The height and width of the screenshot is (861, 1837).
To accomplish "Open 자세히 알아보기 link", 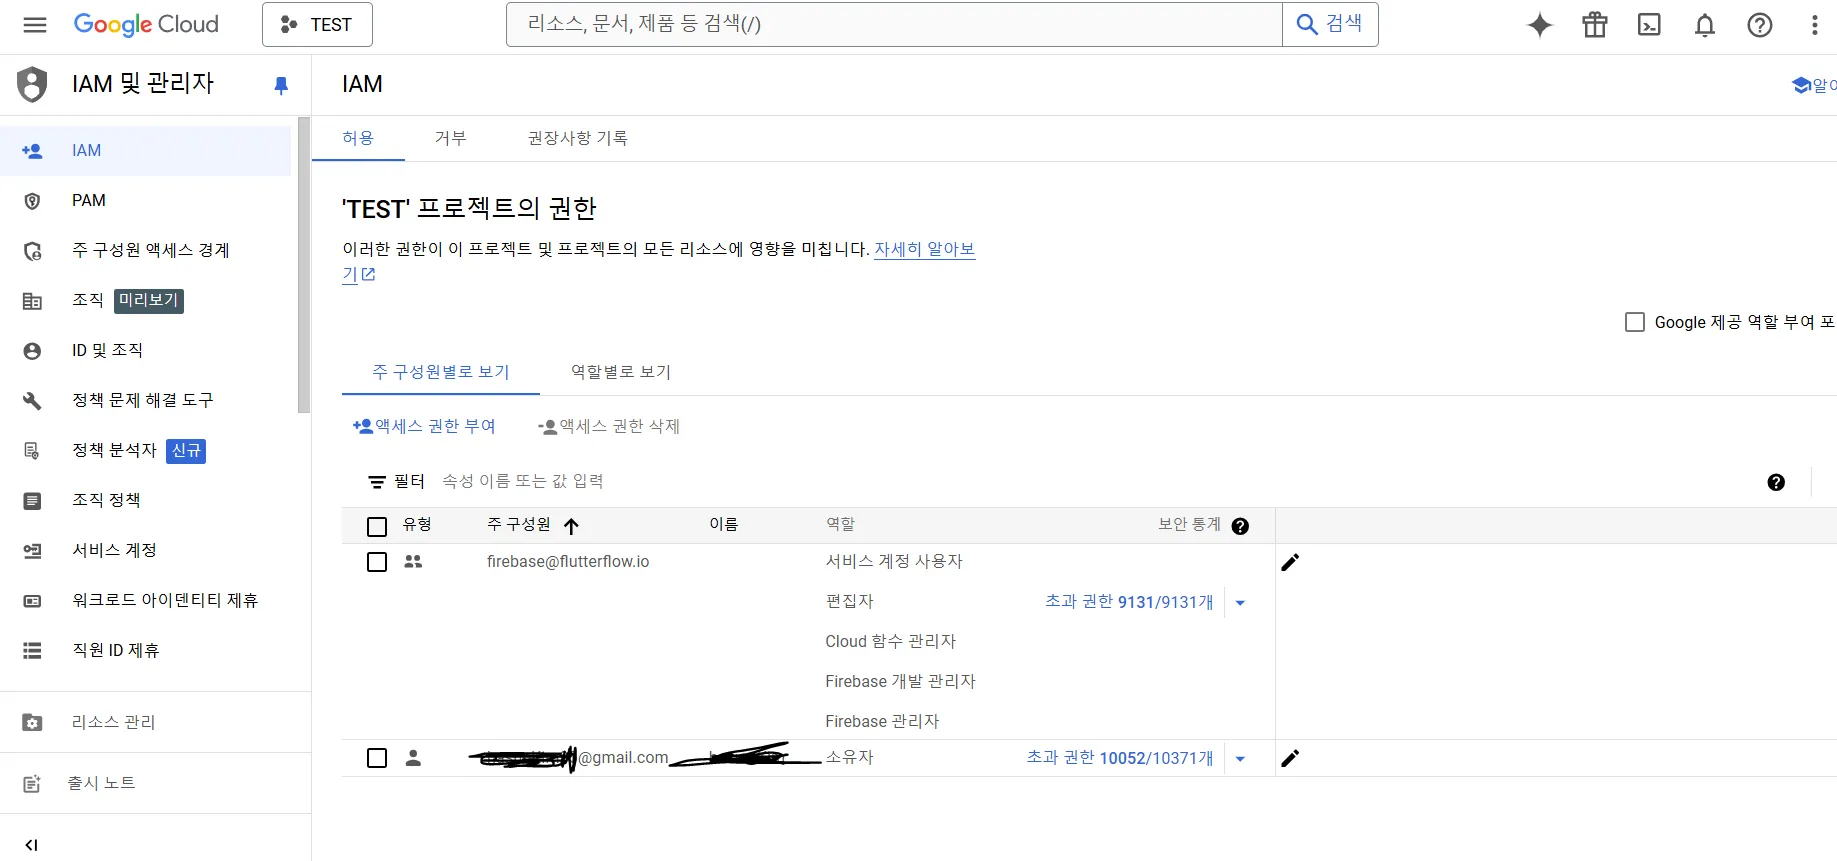I will coord(925,249).
